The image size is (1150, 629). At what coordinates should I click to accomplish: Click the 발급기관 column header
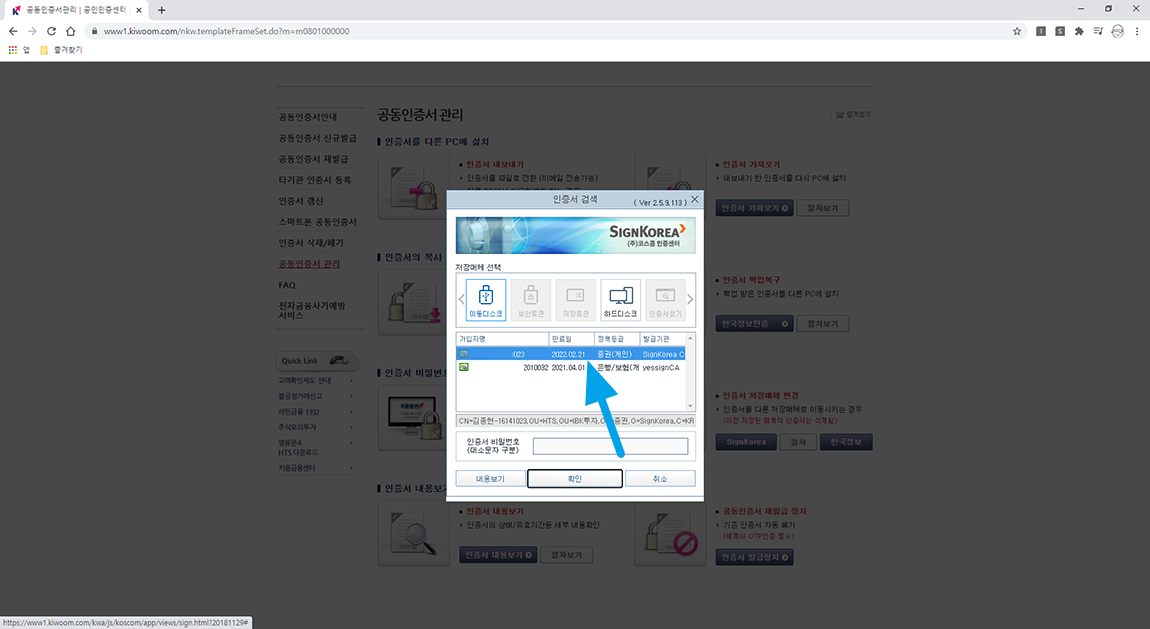click(x=662, y=339)
